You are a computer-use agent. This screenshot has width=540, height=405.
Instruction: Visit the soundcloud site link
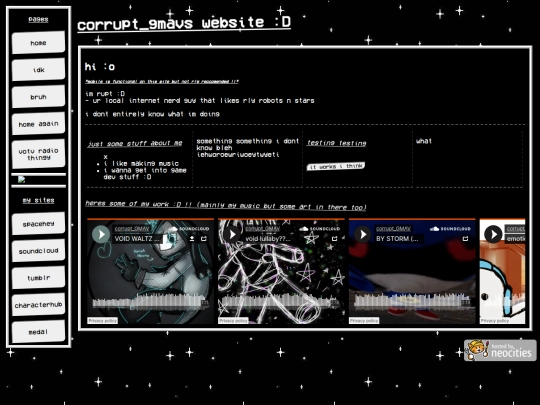[x=38, y=251]
